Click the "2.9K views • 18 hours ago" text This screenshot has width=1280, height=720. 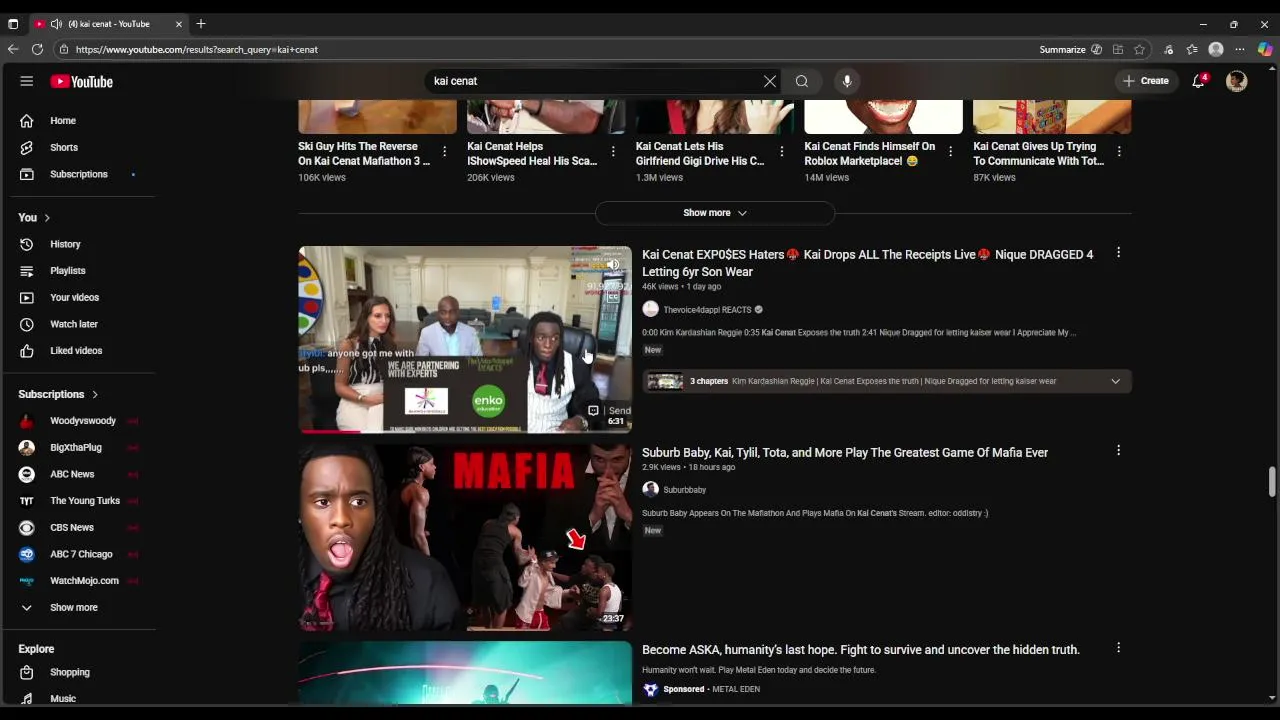tap(689, 467)
